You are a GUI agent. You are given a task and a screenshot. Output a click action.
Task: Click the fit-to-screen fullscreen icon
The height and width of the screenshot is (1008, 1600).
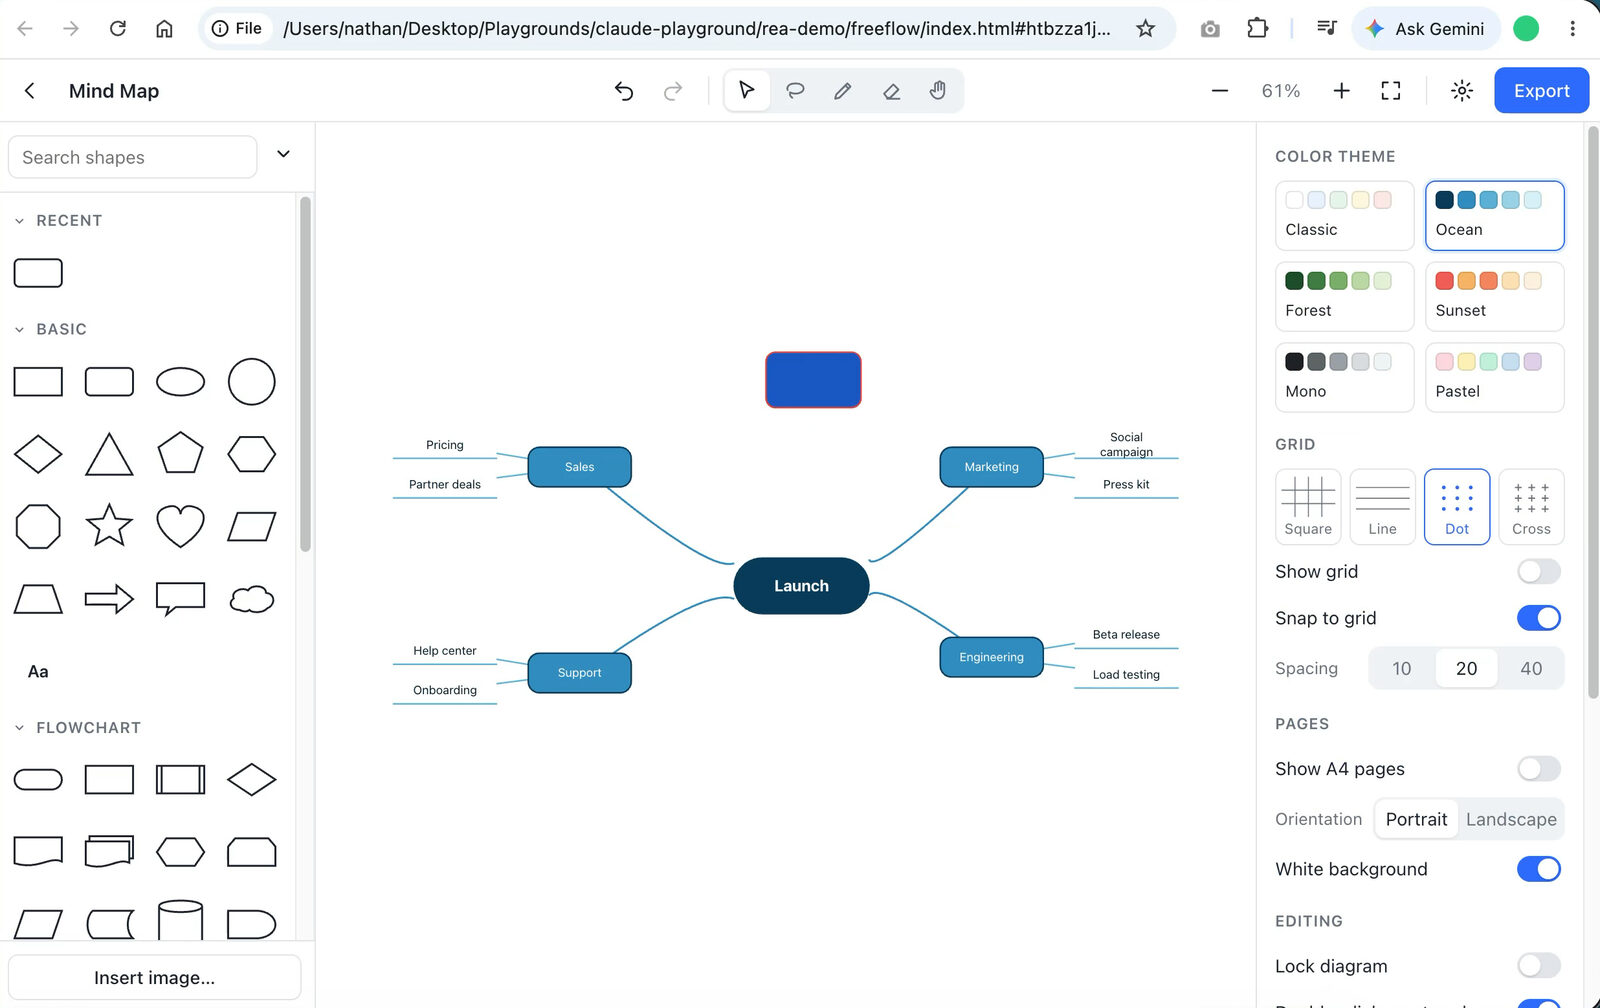[x=1391, y=91]
